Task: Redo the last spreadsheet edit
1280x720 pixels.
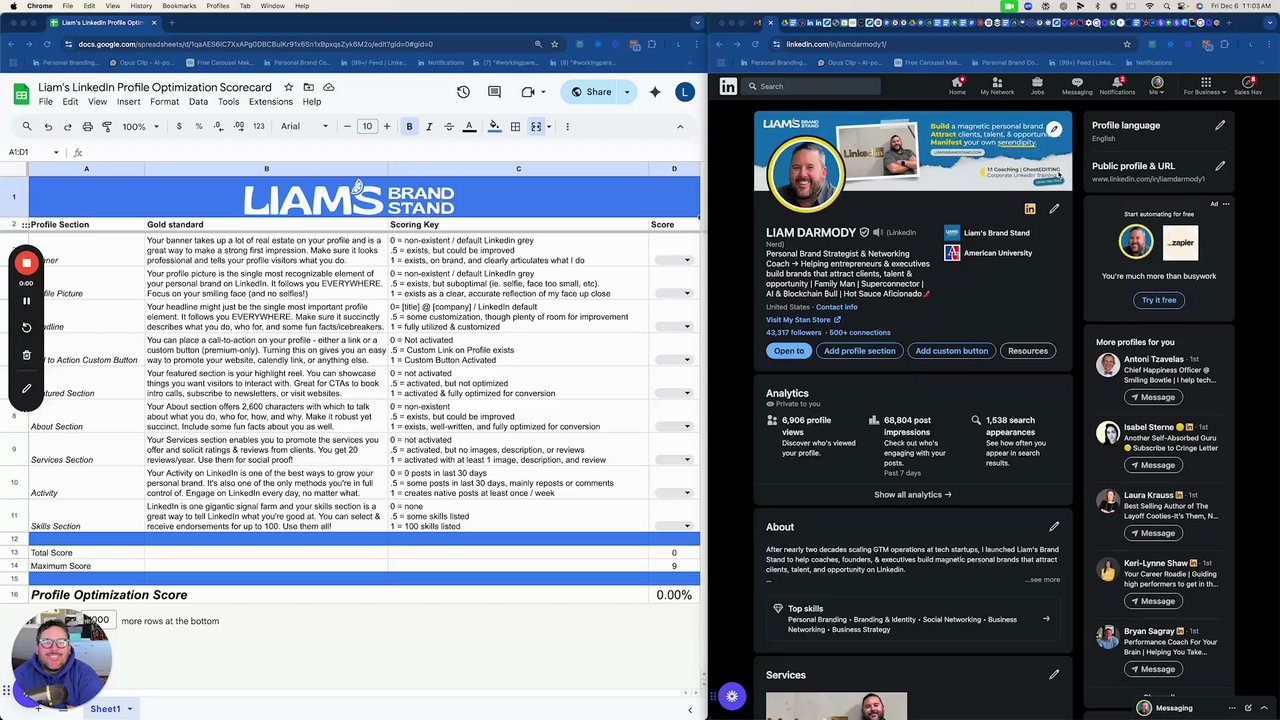Action: (x=67, y=127)
